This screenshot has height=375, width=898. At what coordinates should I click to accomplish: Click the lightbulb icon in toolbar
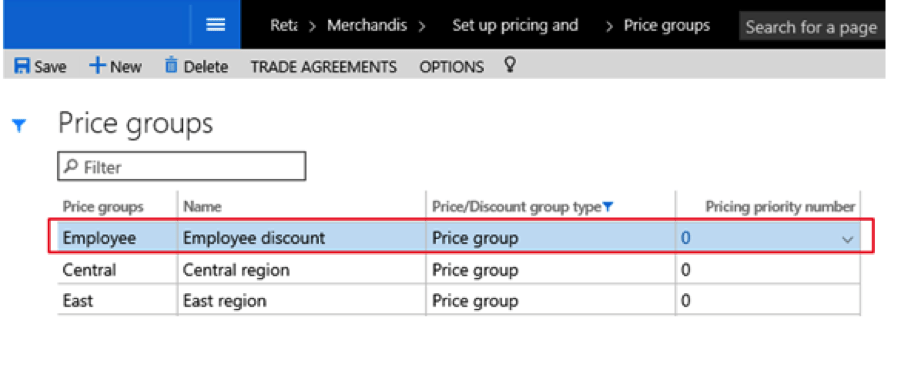pyautogui.click(x=509, y=65)
